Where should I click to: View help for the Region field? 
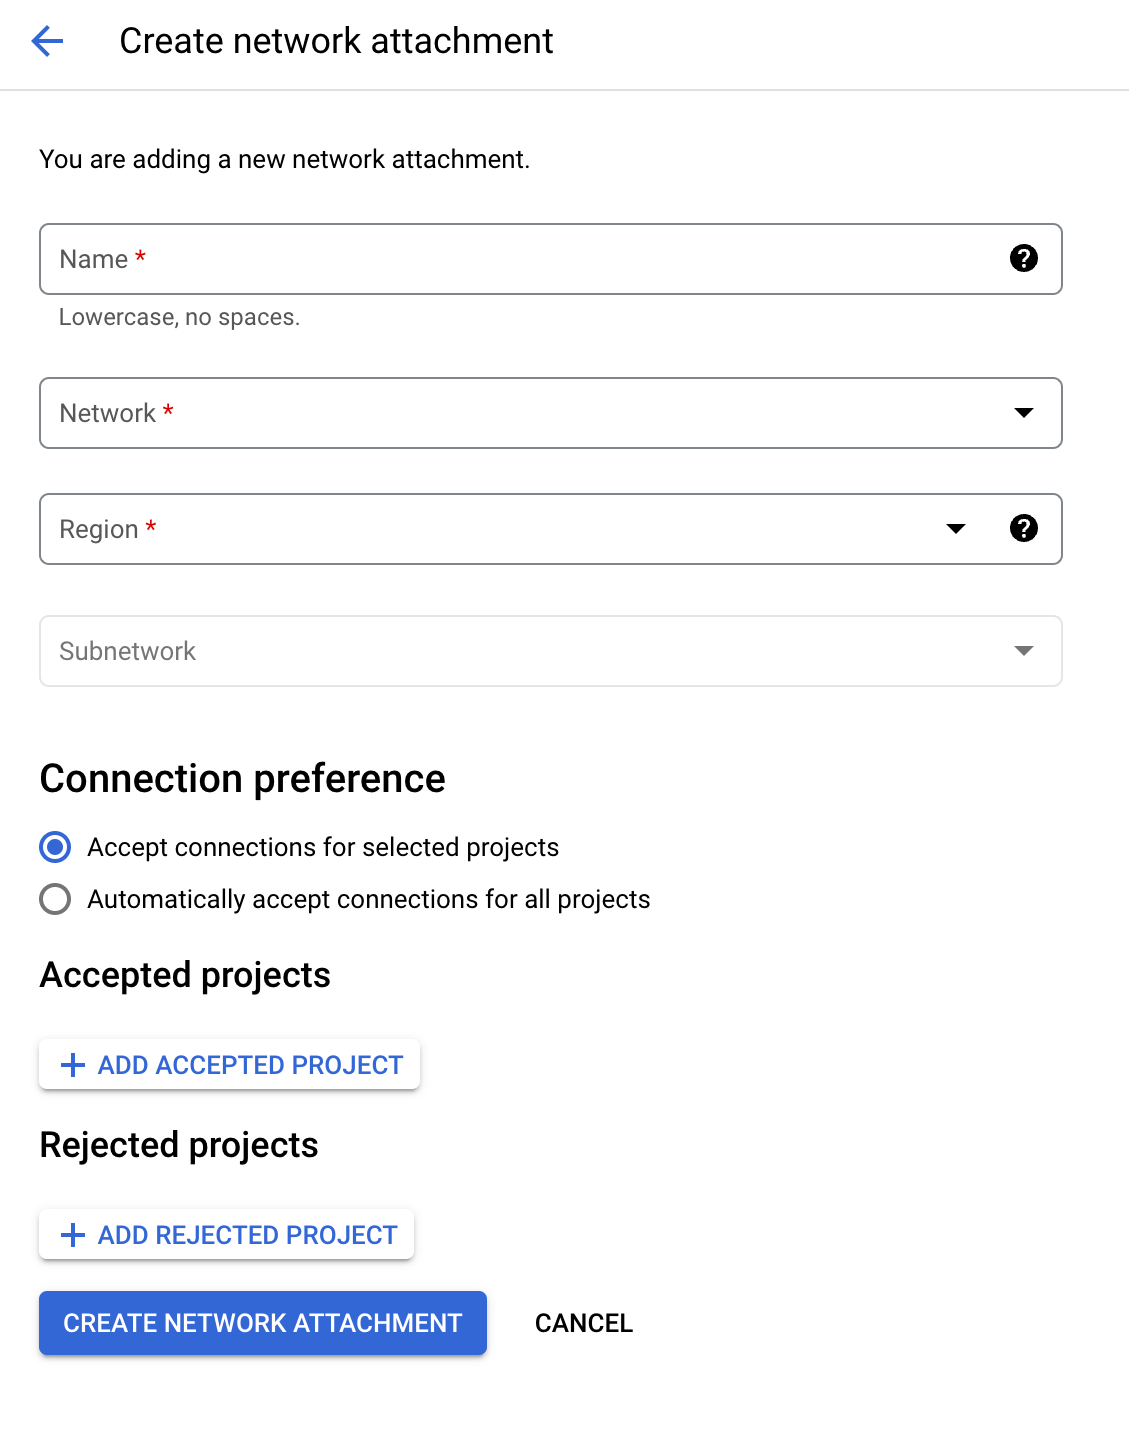pyautogui.click(x=1024, y=529)
